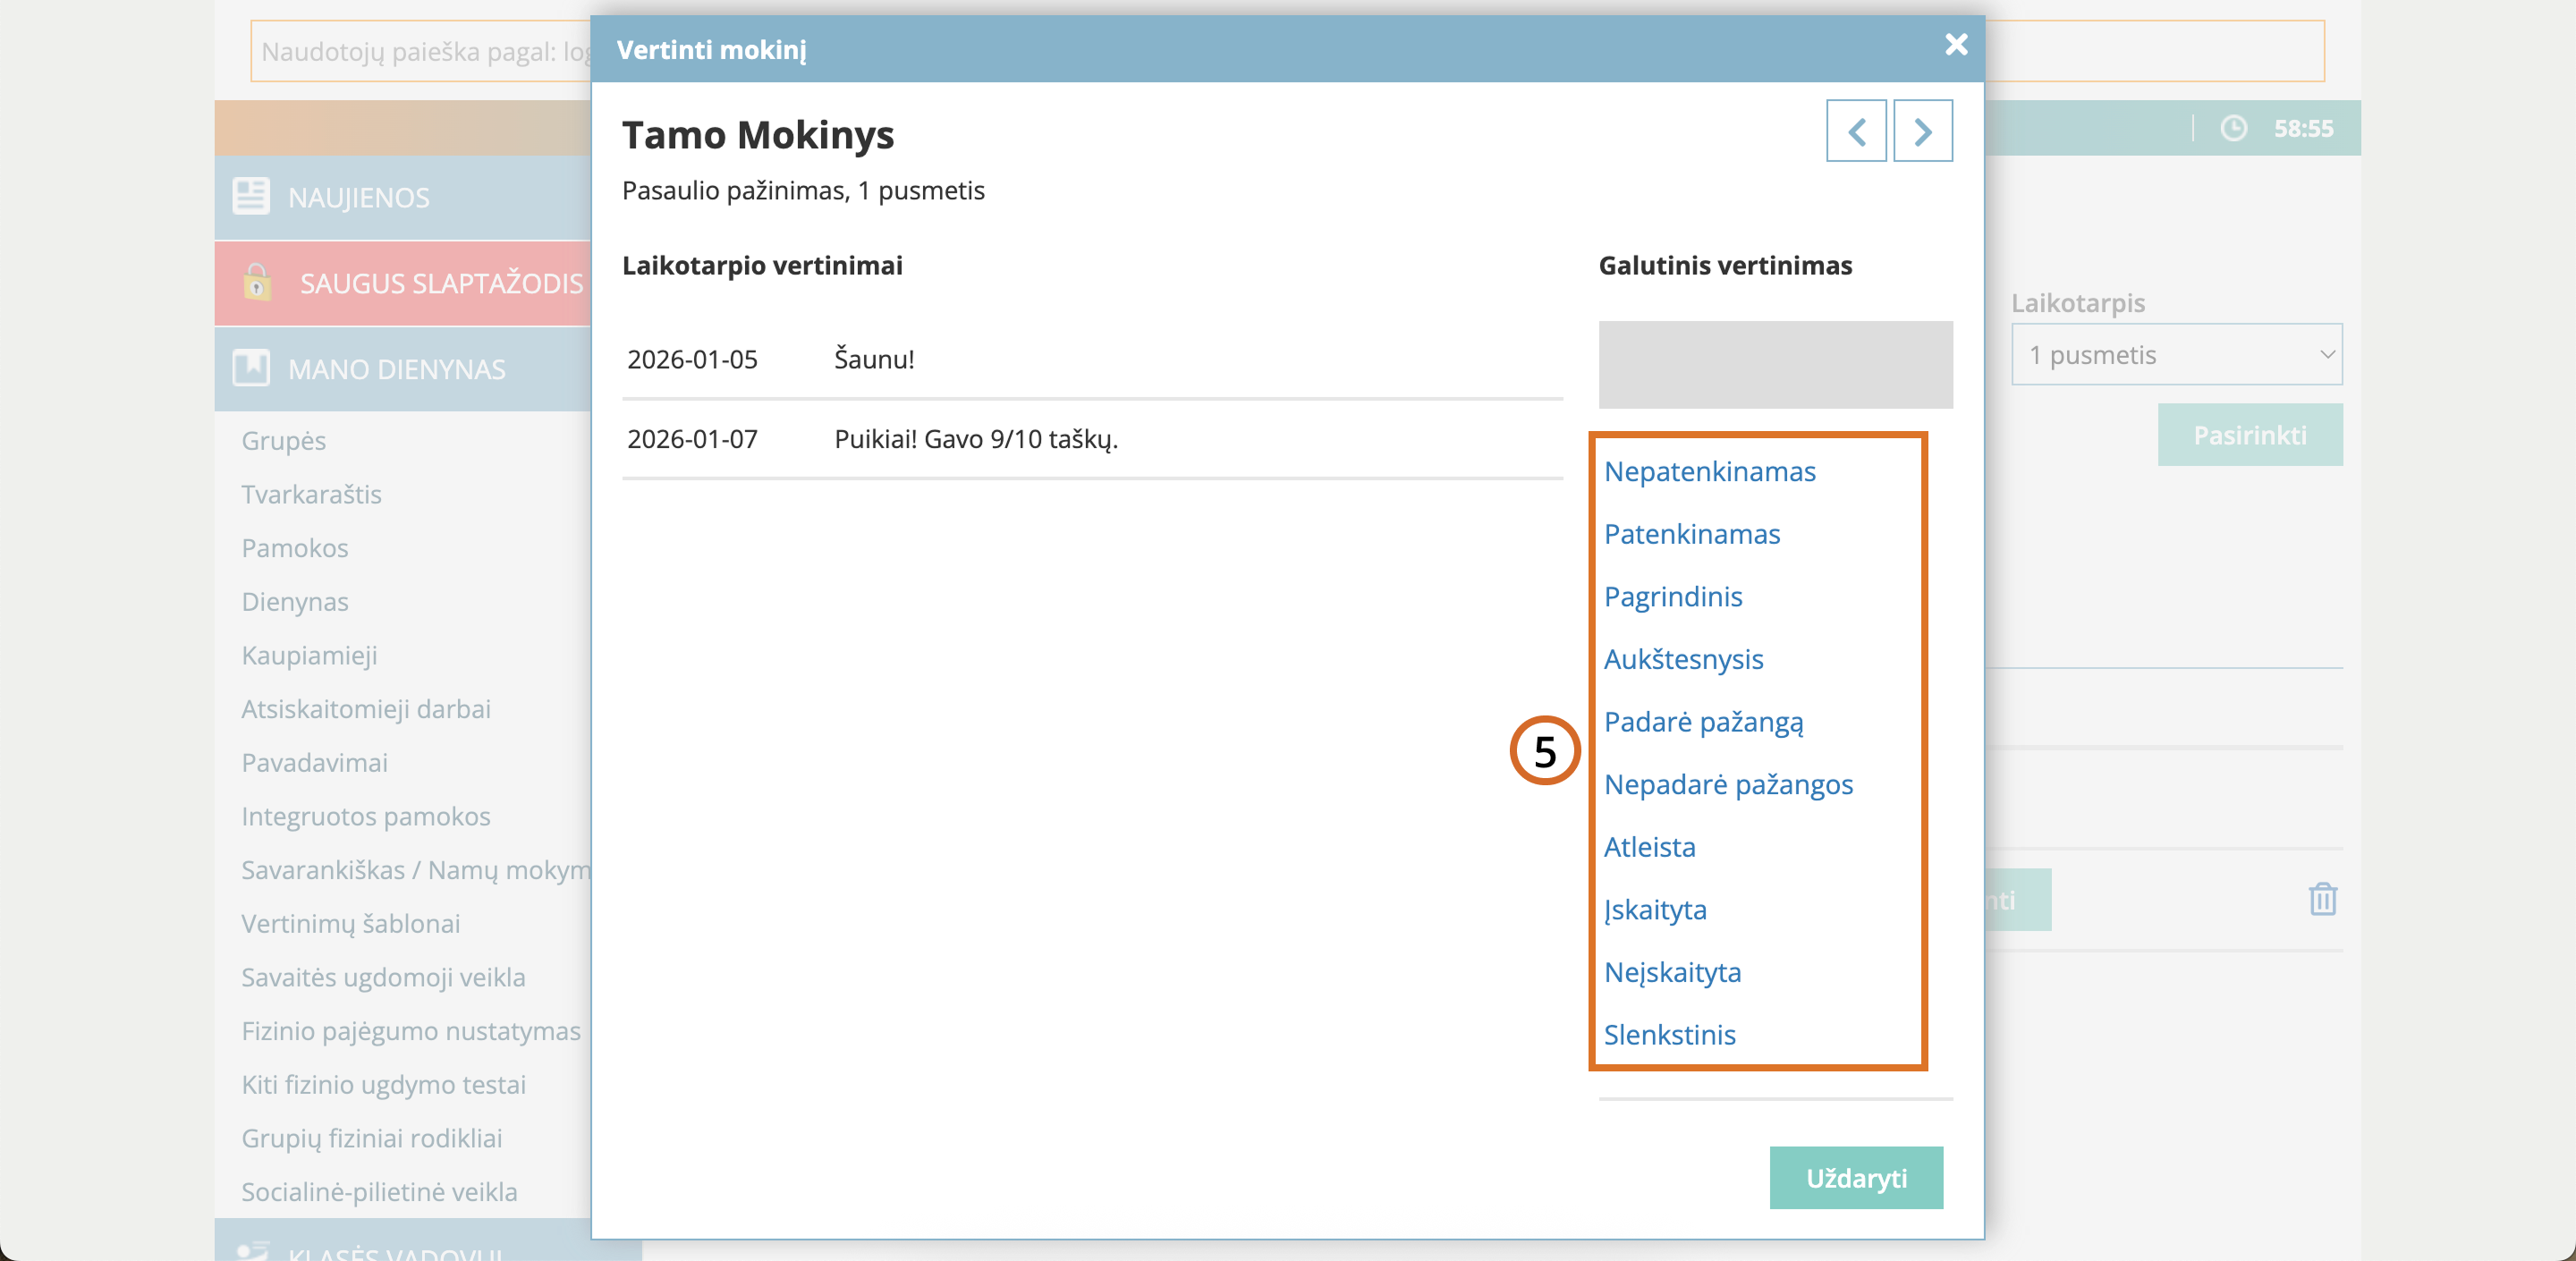Click the Naujienos news icon
The height and width of the screenshot is (1261, 2576).
tap(250, 196)
